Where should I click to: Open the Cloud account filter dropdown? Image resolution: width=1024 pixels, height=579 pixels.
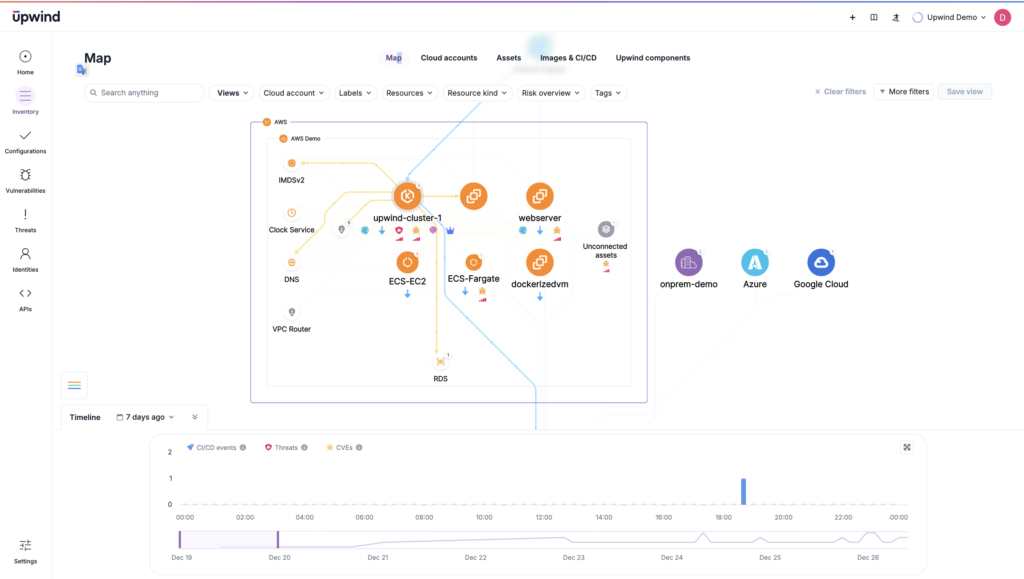293,93
